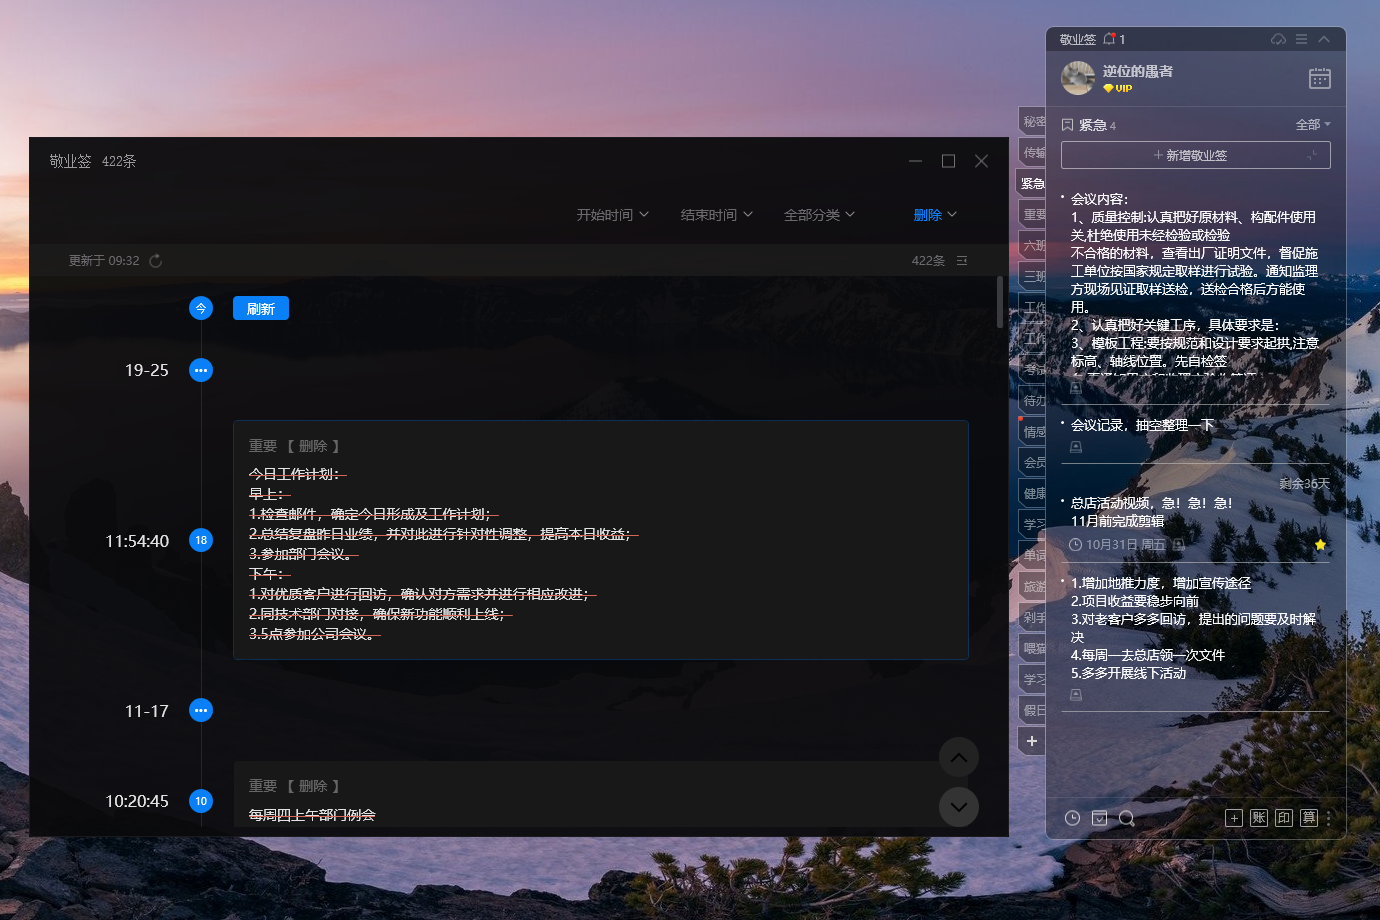The width and height of the screenshot is (1380, 920).
Task: Click the 今 timeline marker
Action: point(201,308)
